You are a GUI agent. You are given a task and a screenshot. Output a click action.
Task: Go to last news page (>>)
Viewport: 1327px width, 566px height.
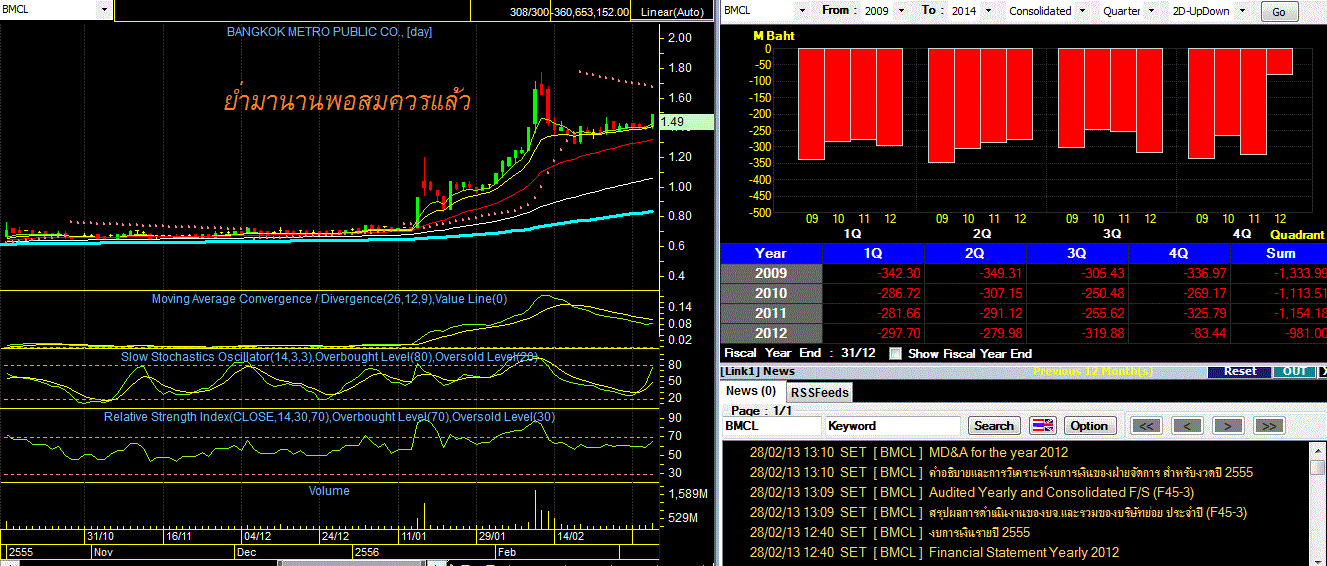click(1268, 426)
